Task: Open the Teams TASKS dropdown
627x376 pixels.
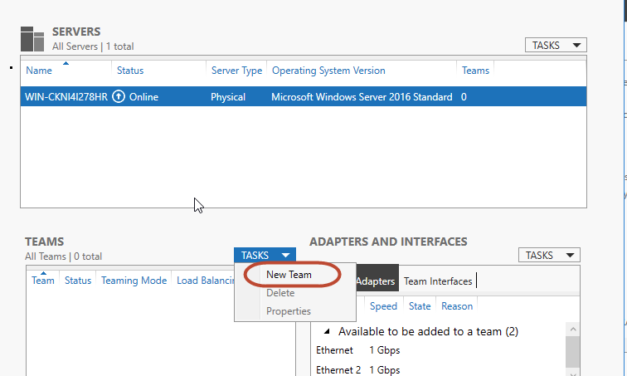Action: [265, 255]
